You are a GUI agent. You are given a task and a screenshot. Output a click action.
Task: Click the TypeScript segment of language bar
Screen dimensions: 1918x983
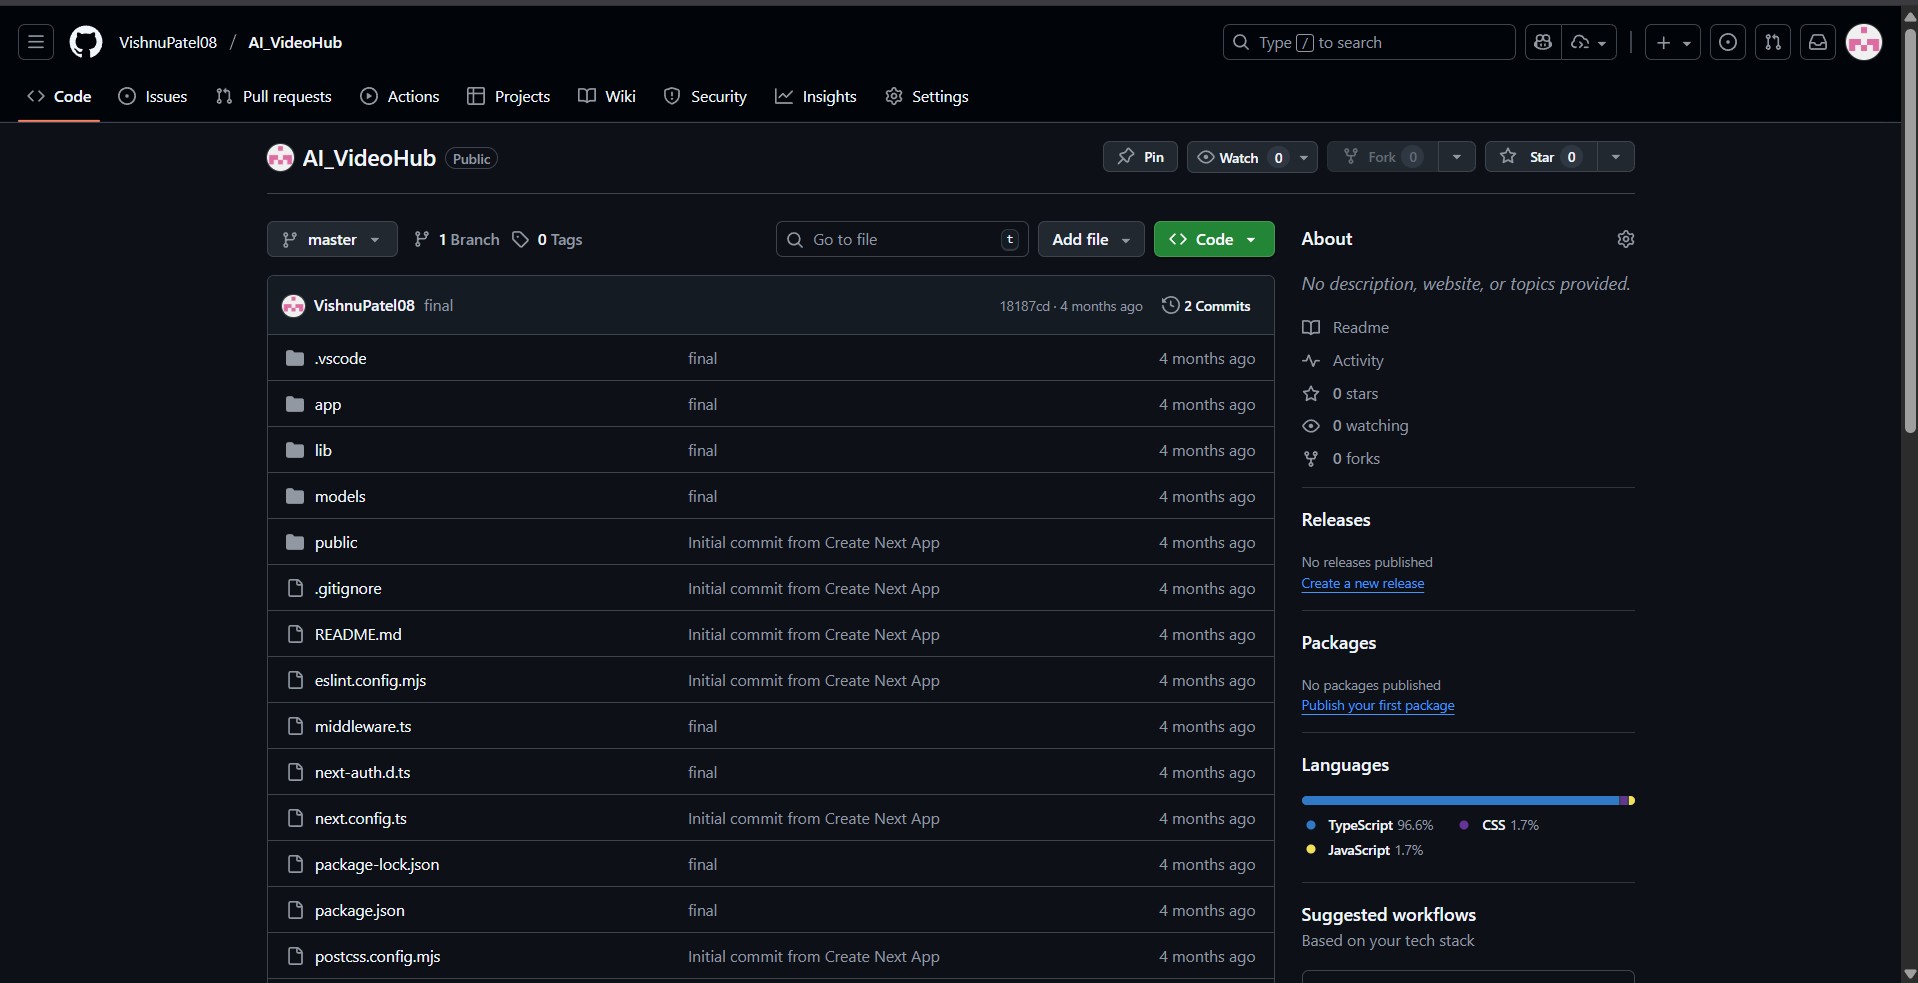1459,800
